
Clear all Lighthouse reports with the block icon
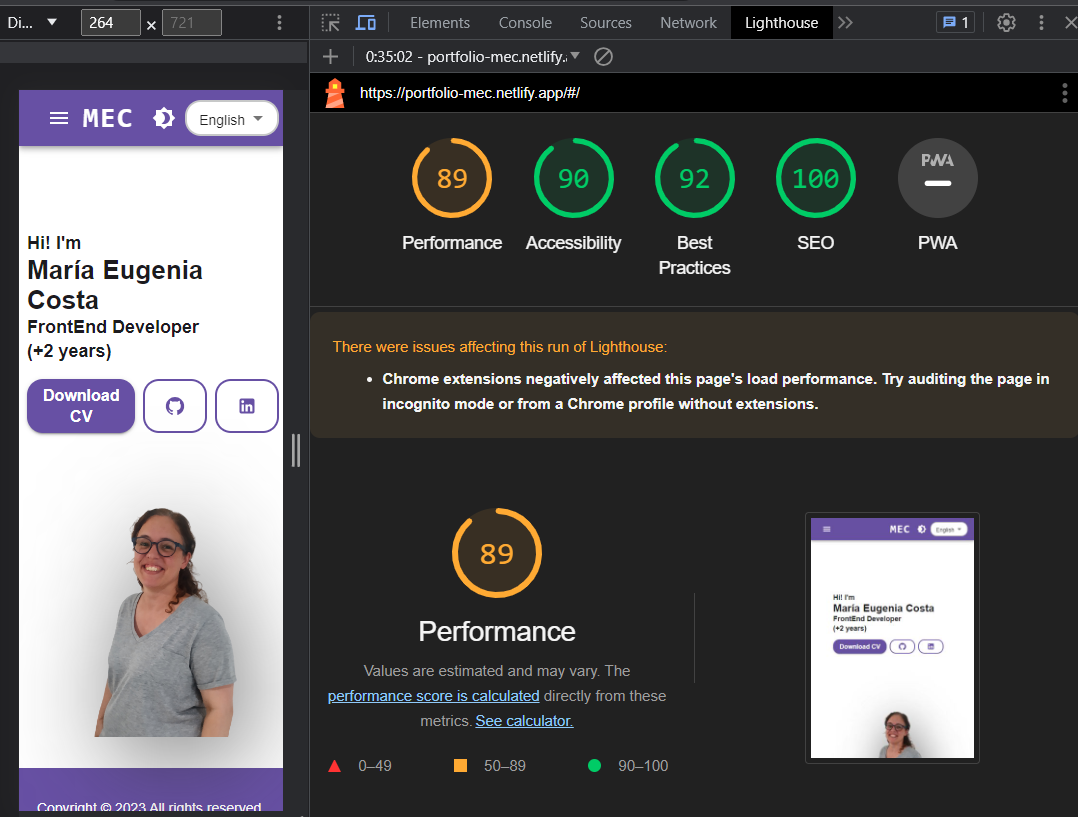pyautogui.click(x=603, y=57)
